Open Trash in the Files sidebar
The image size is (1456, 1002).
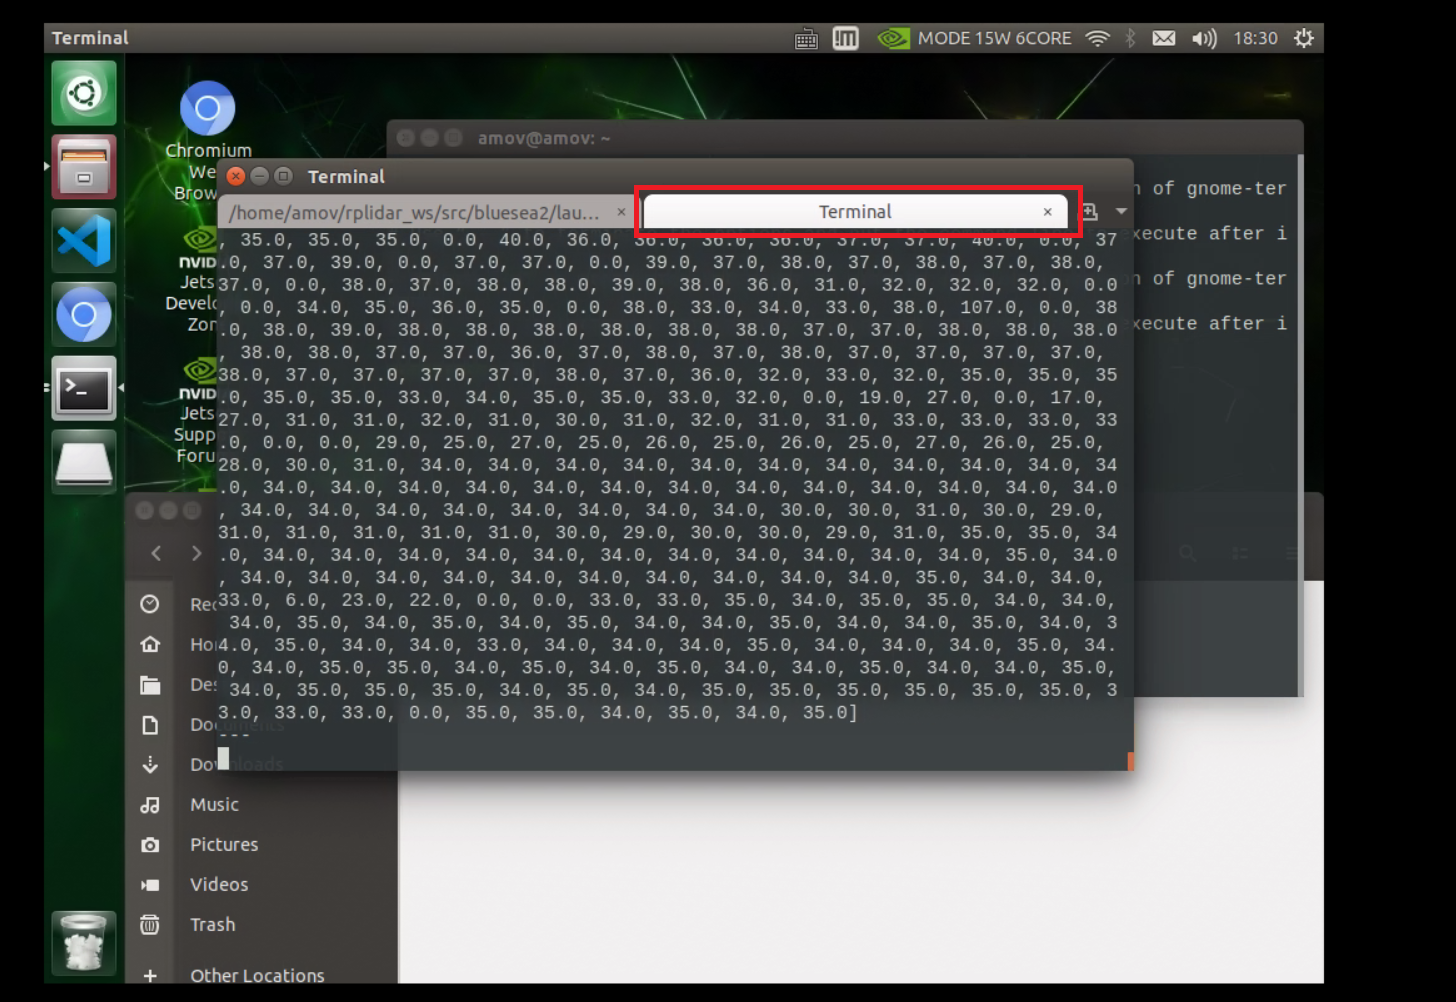(262, 925)
